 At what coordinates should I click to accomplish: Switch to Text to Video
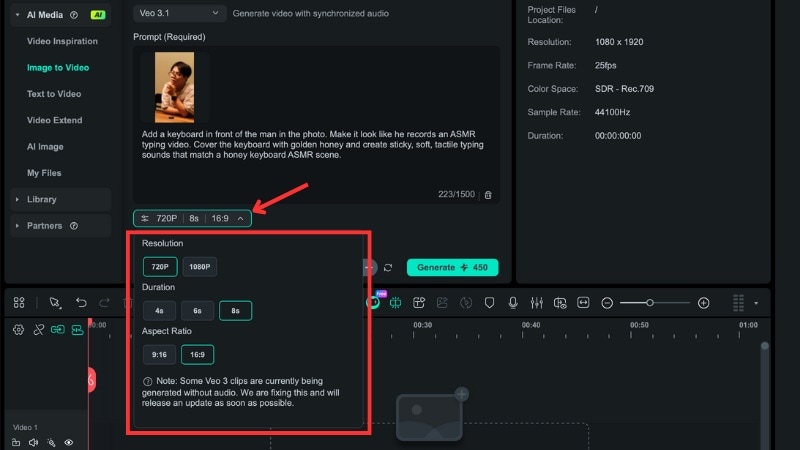[54, 94]
